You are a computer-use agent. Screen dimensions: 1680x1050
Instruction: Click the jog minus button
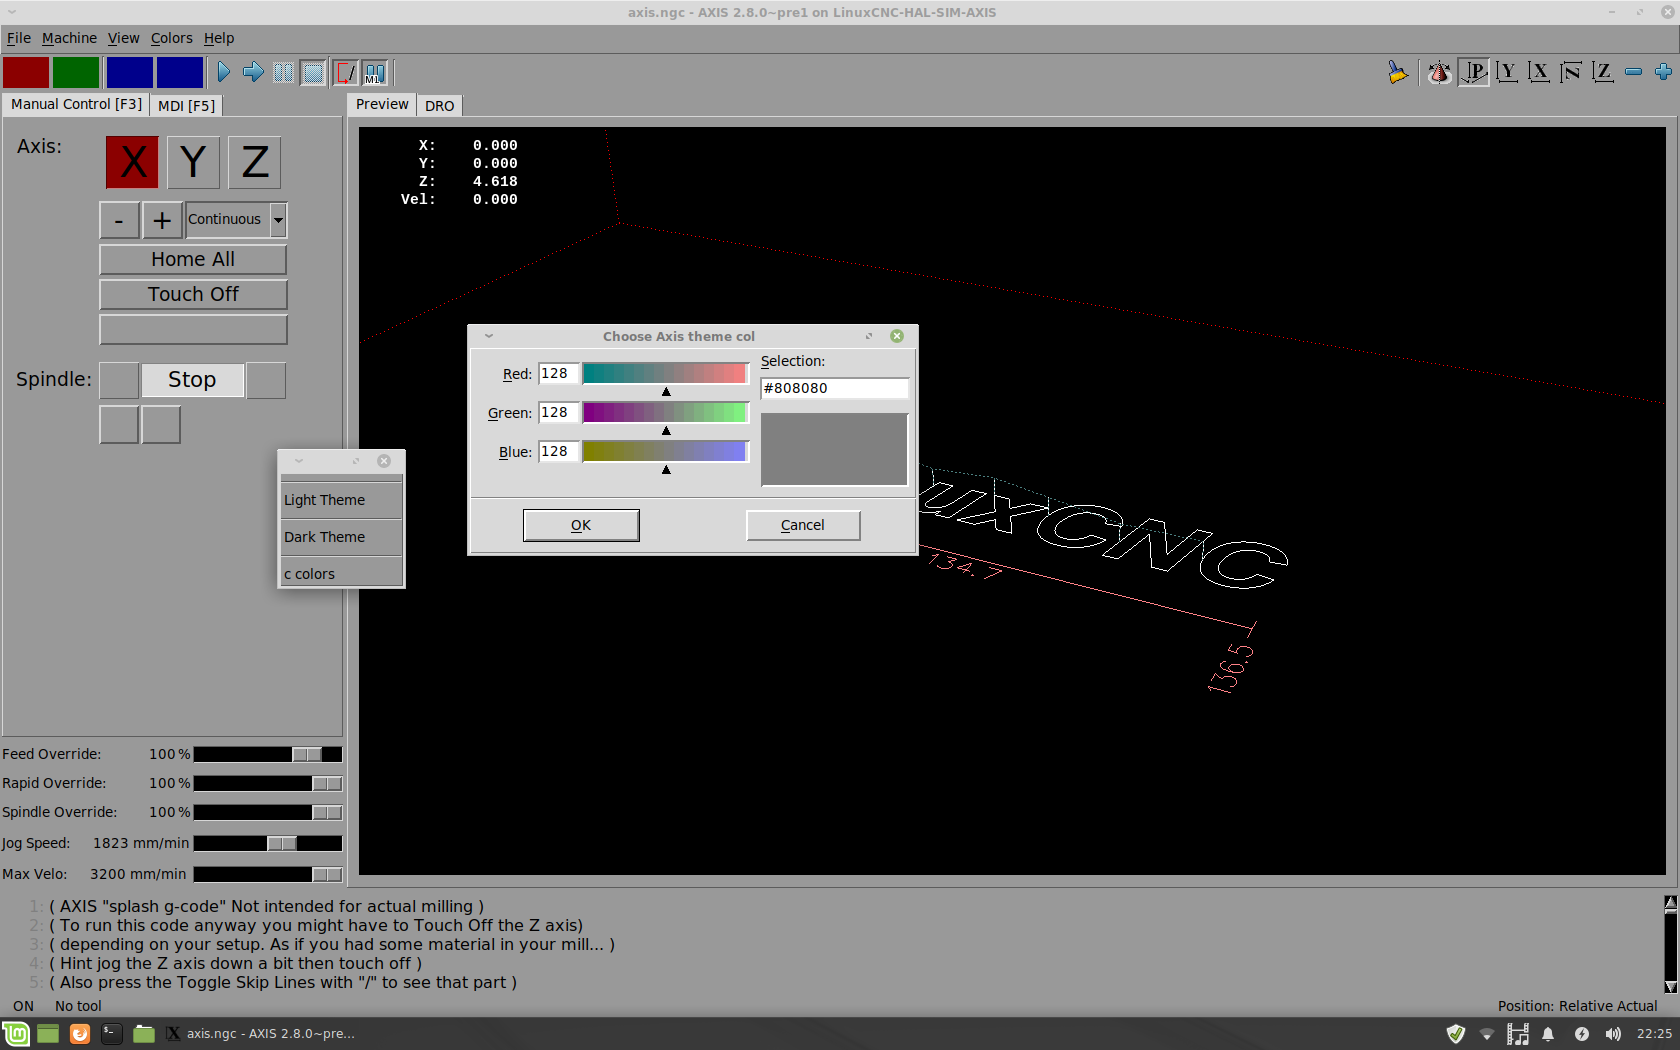coord(119,220)
